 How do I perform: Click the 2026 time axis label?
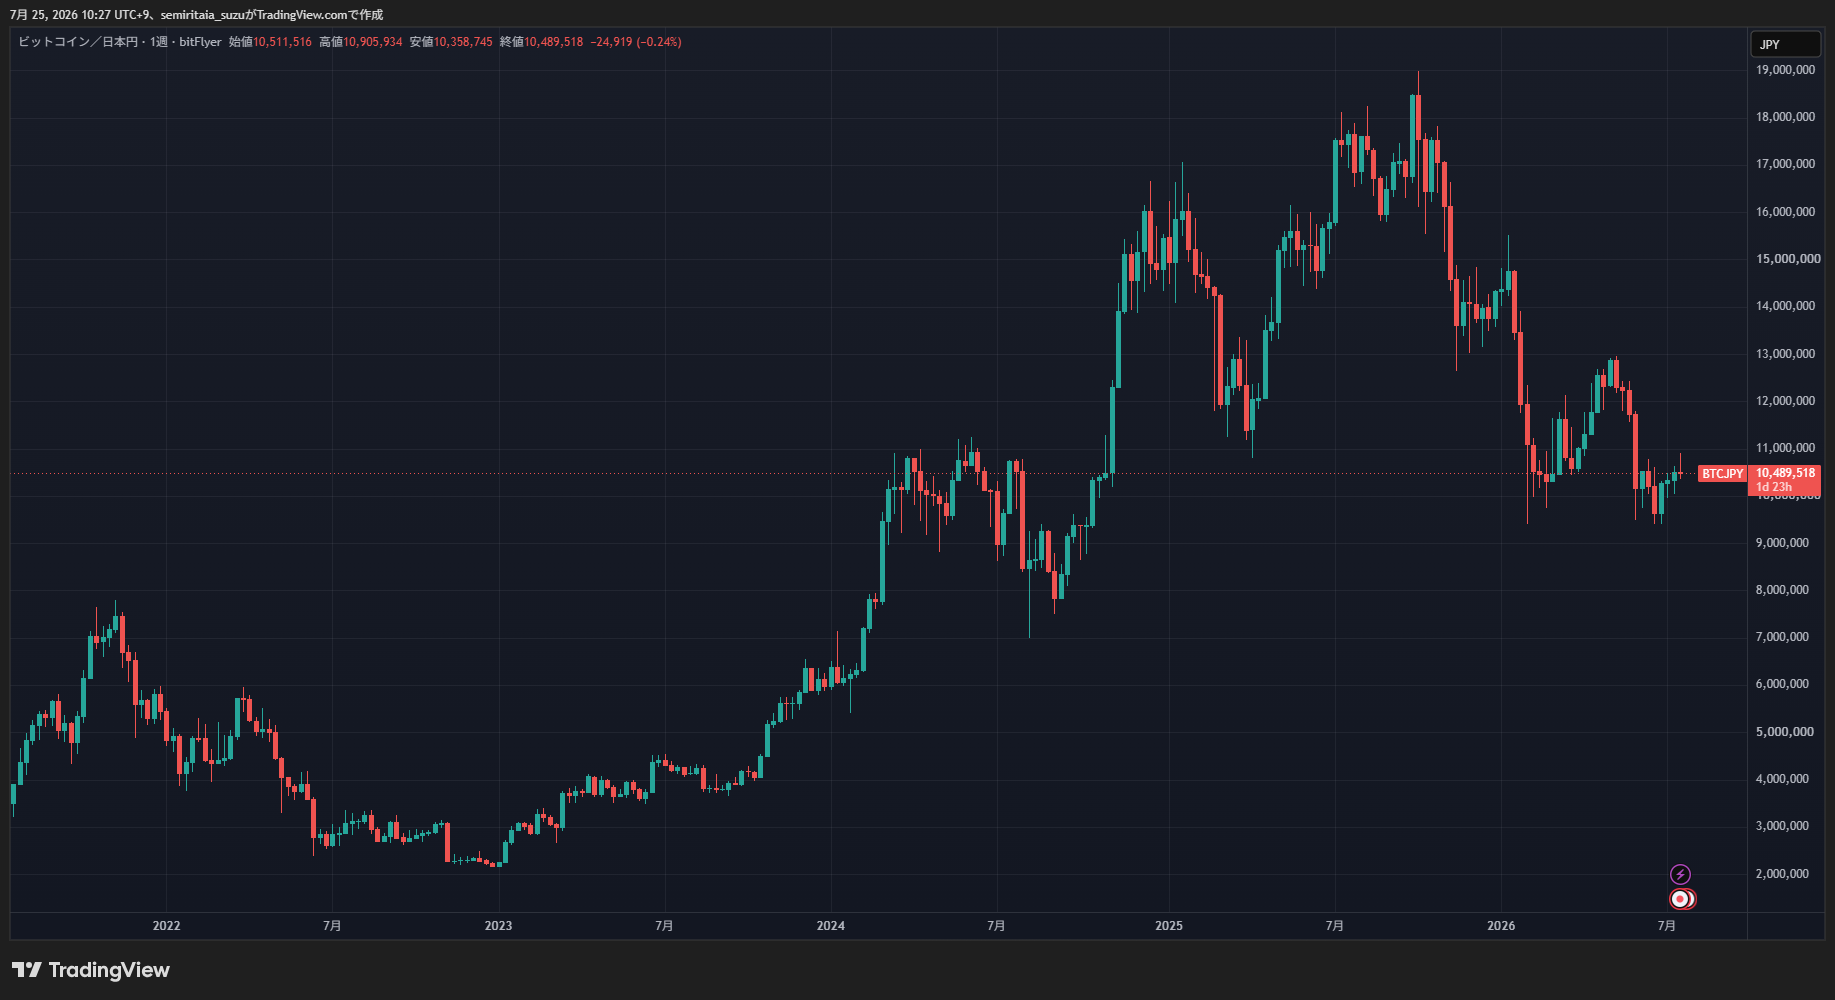[x=1501, y=926]
